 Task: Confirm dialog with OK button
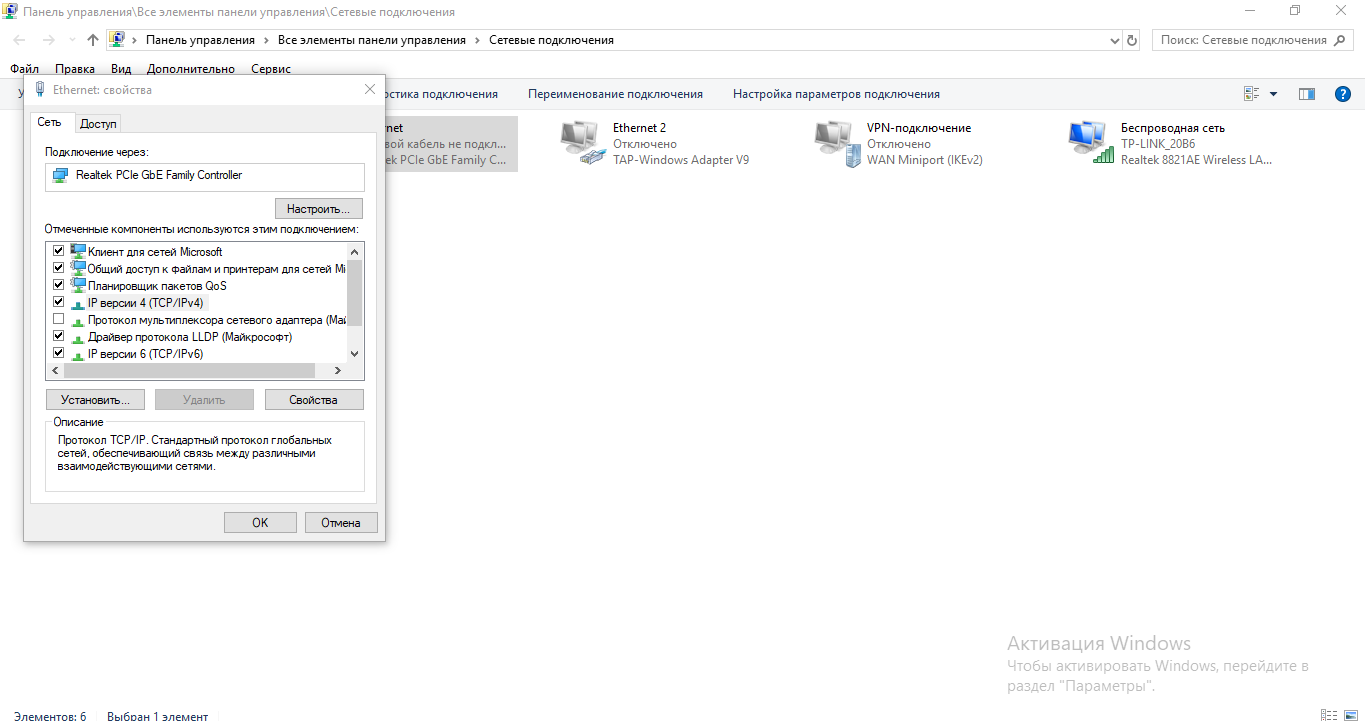click(260, 522)
